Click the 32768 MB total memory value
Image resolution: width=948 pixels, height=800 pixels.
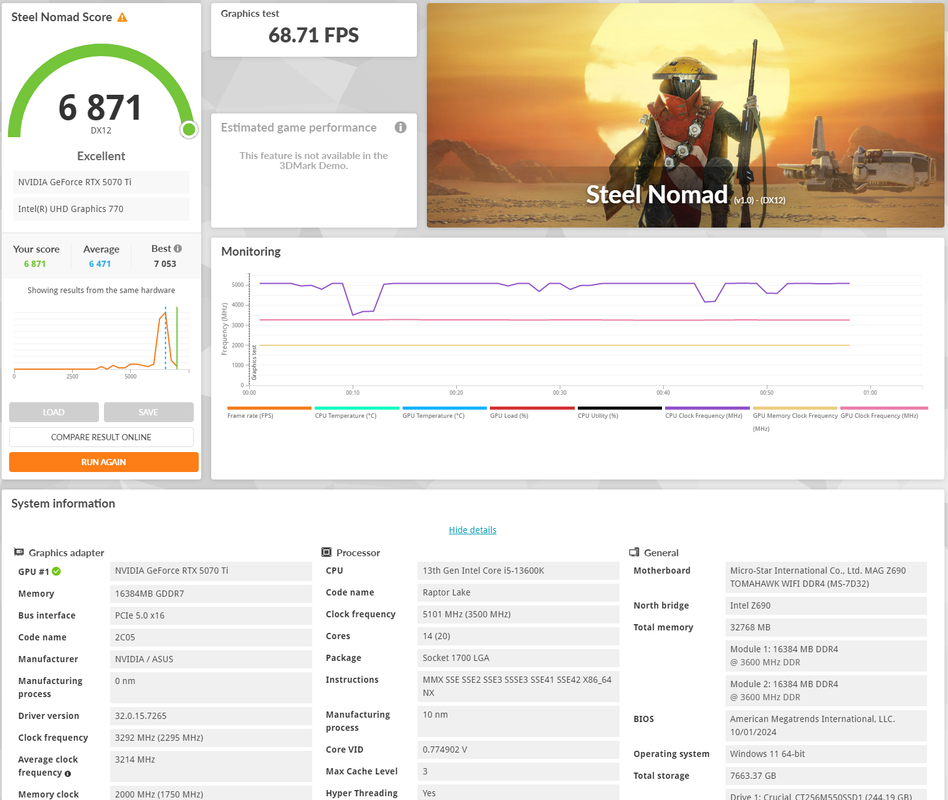(x=826, y=628)
